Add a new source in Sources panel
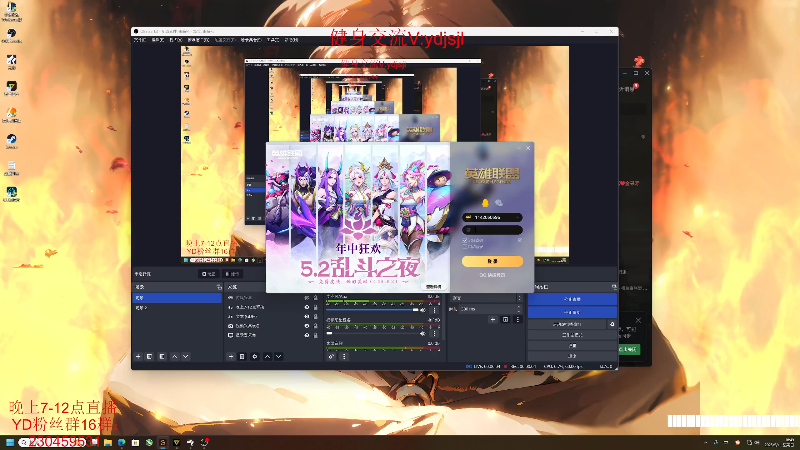The width and height of the screenshot is (800, 450). [x=231, y=357]
